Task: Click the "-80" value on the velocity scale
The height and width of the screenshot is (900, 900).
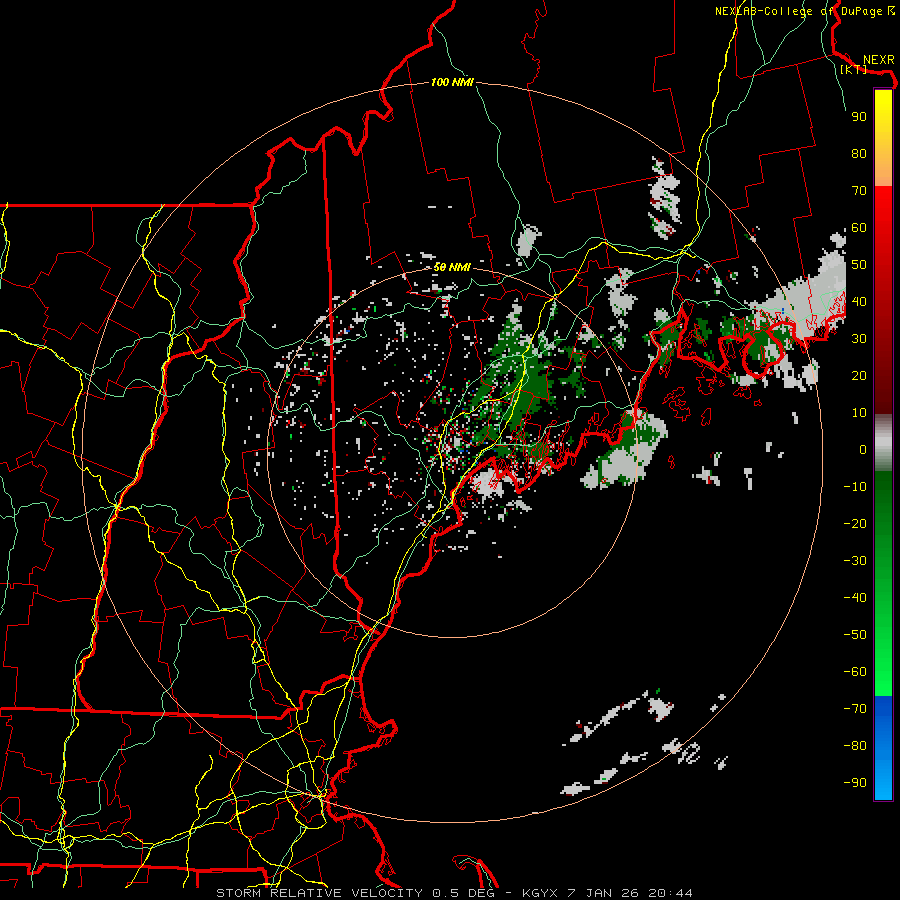Action: (x=855, y=746)
